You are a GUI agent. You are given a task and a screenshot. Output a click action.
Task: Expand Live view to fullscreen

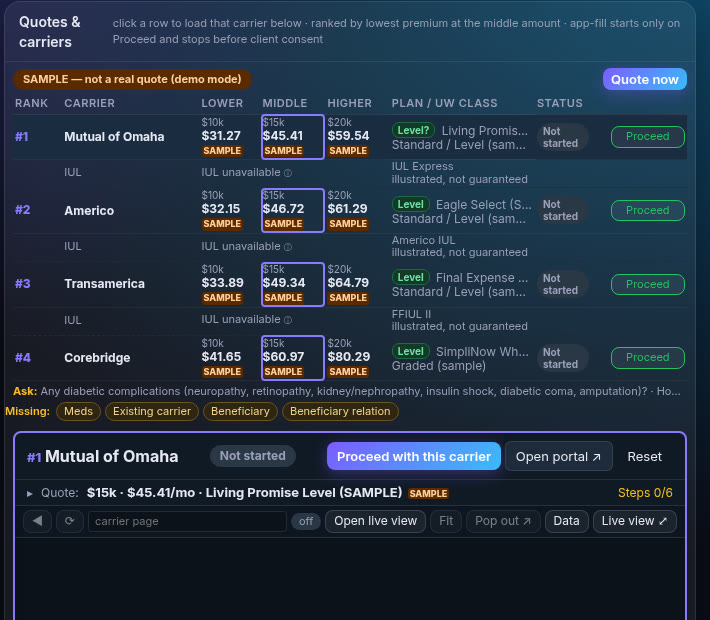[x=634, y=521]
